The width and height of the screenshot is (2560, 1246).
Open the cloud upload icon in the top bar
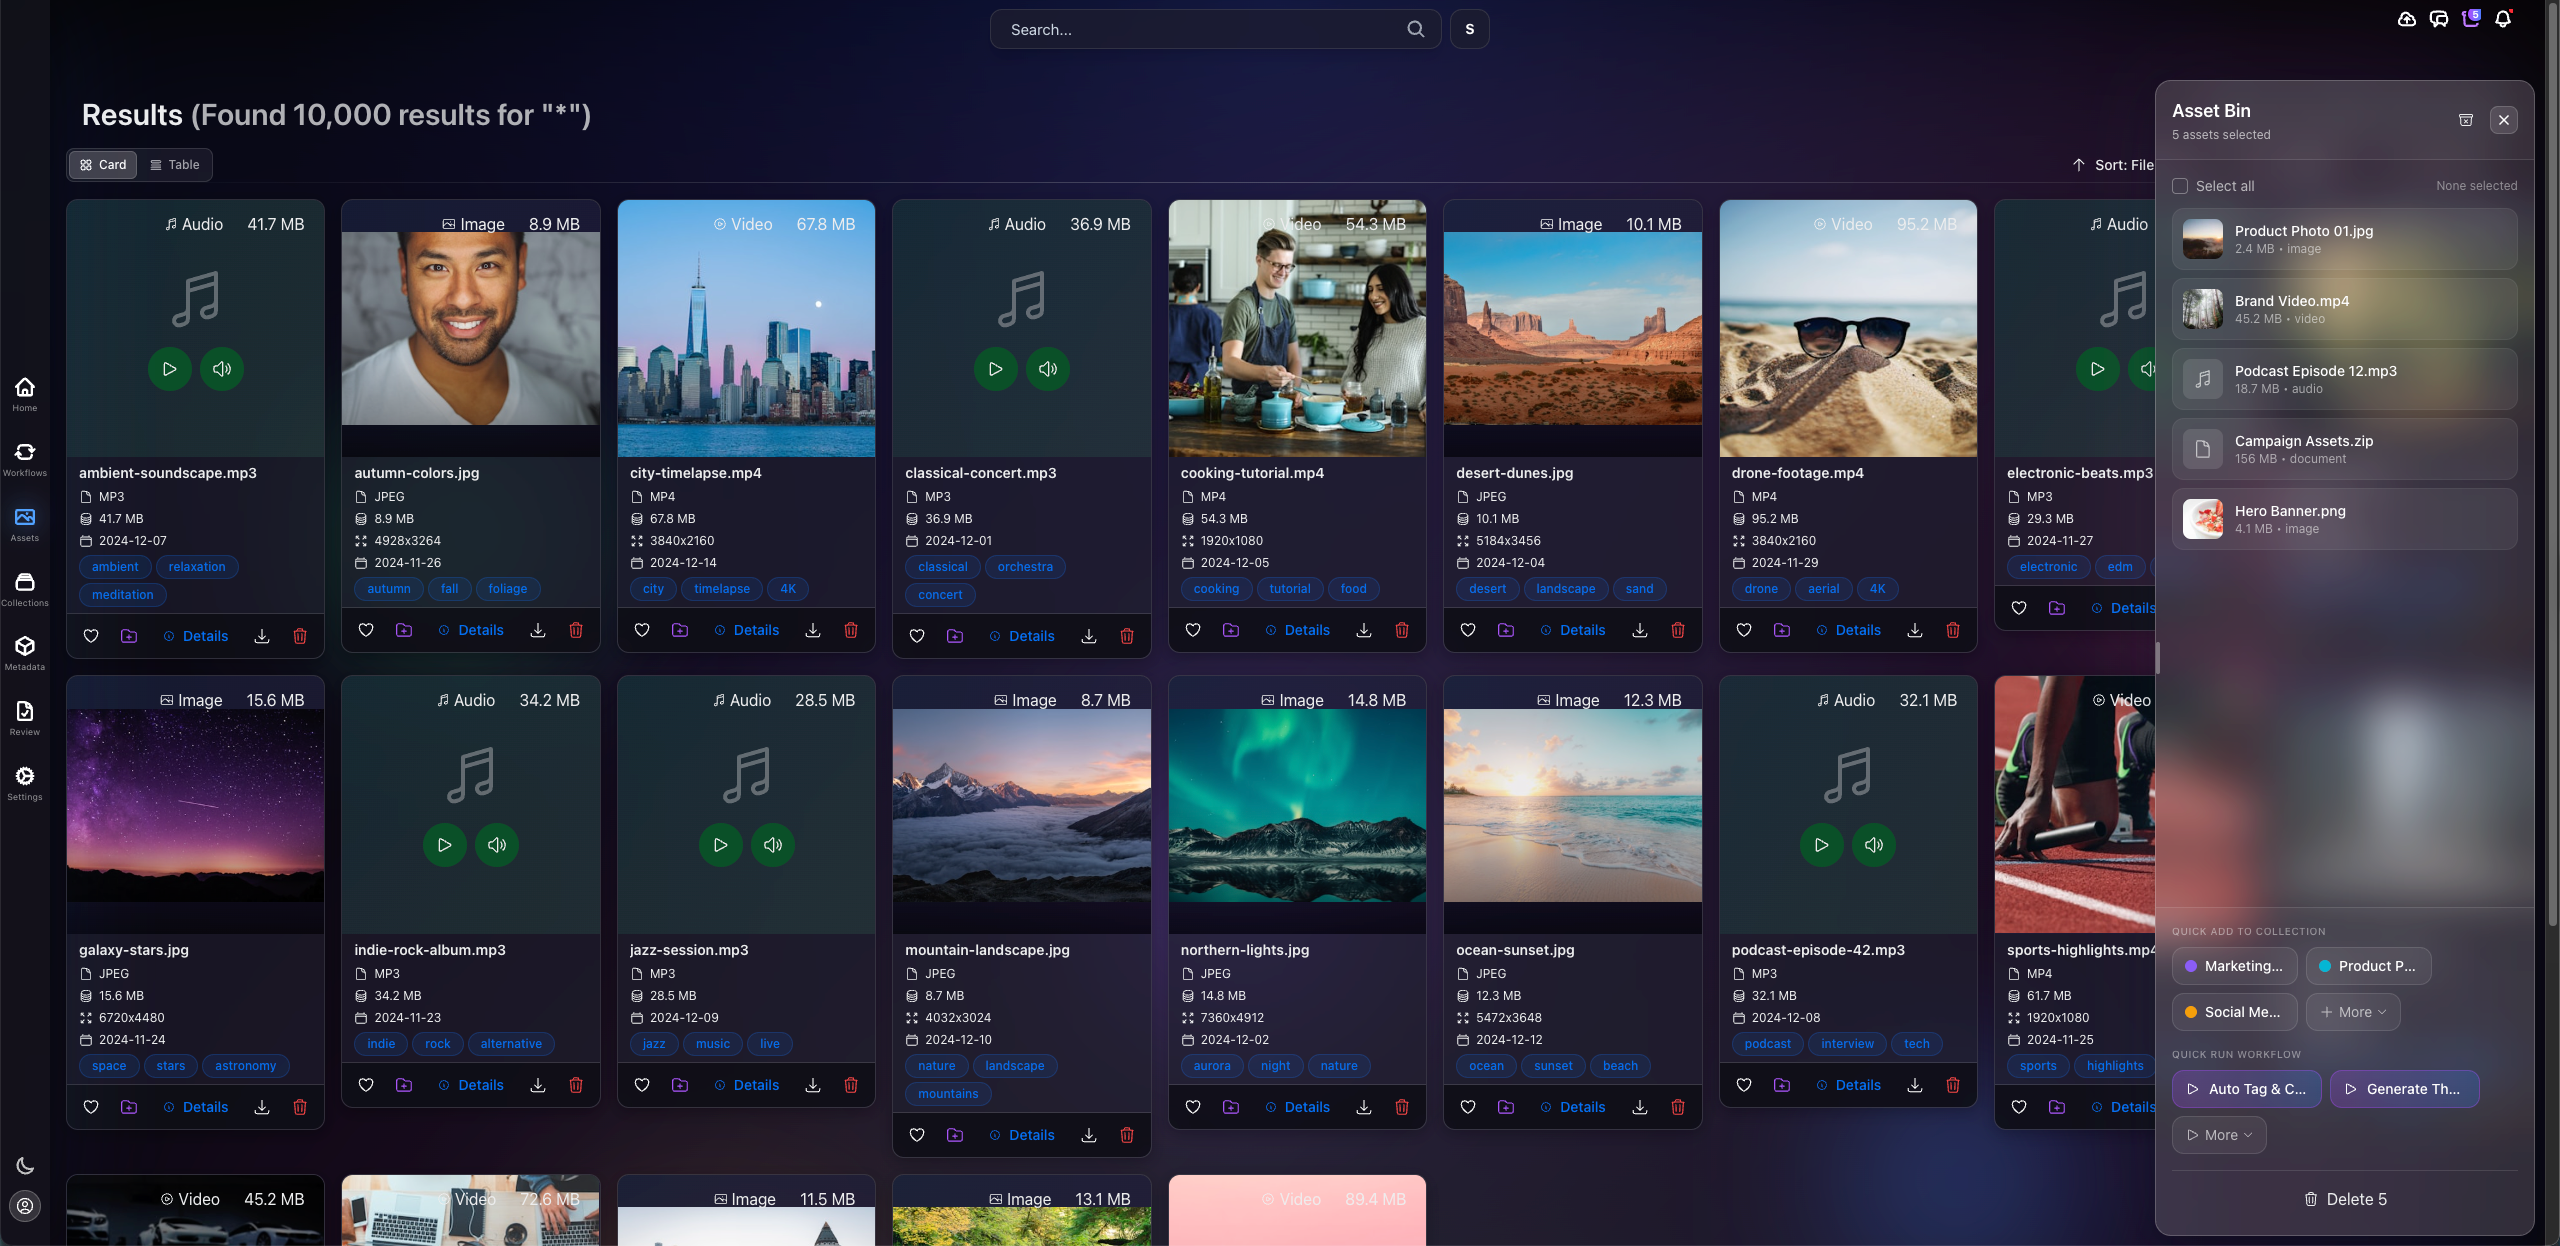coord(2406,19)
